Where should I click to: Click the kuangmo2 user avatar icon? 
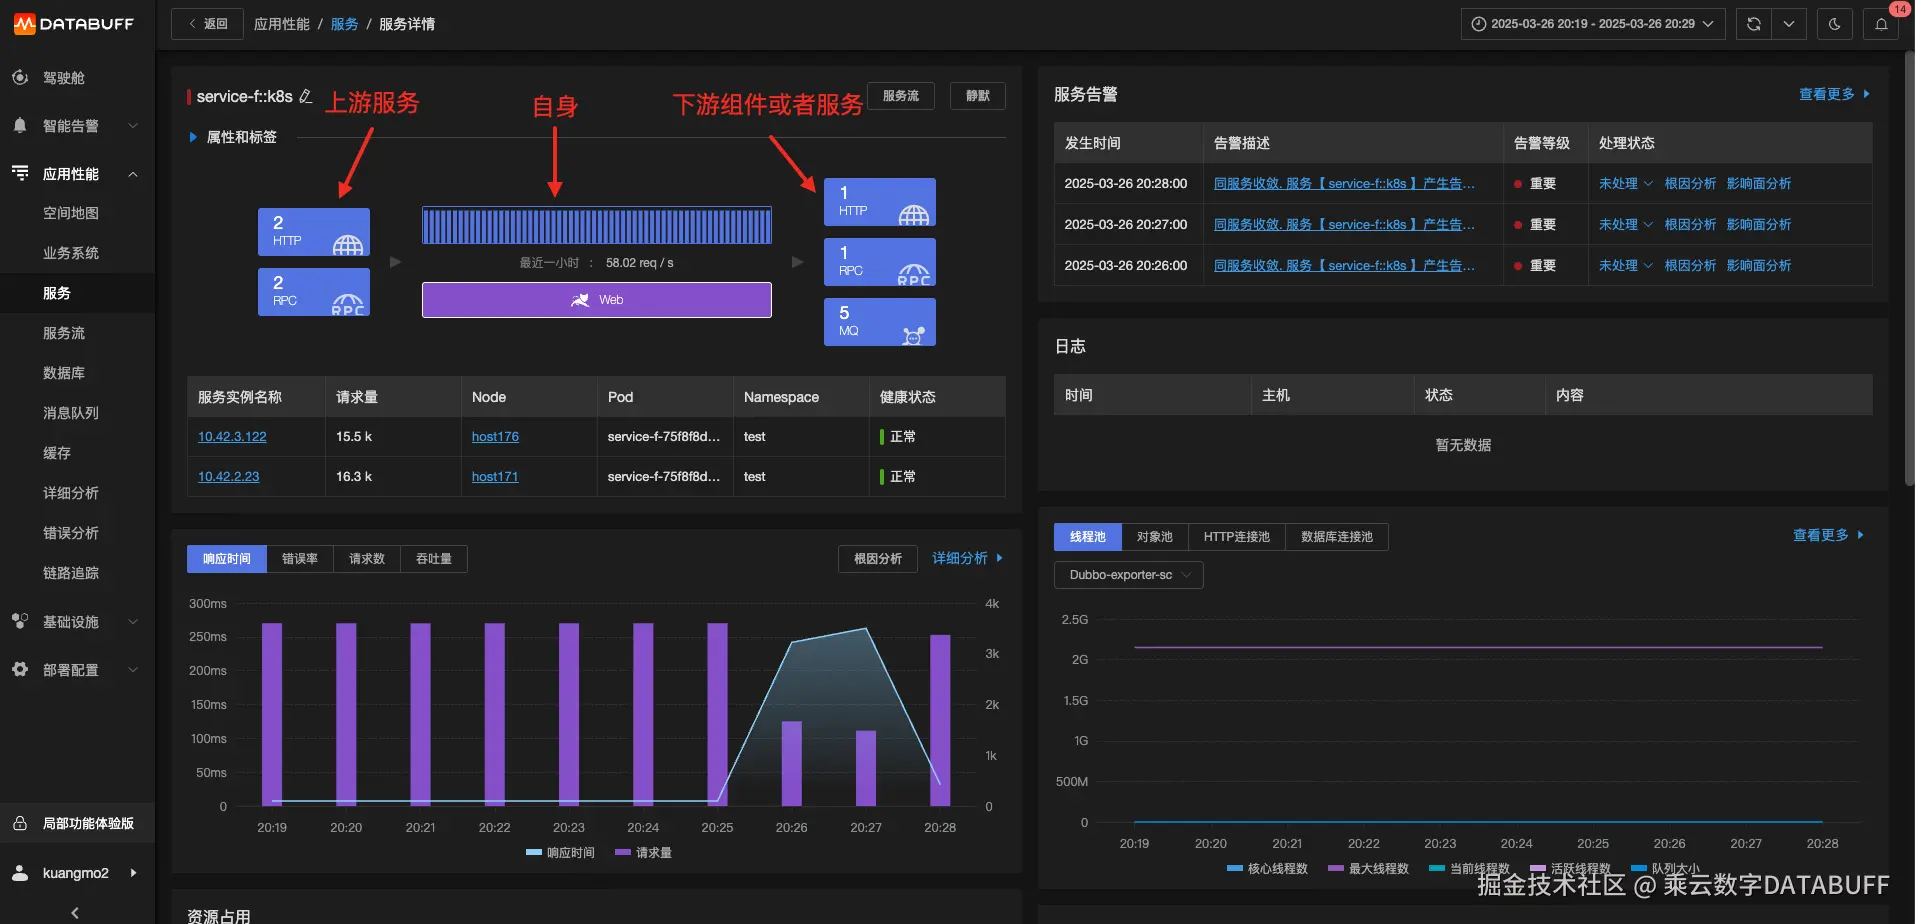pyautogui.click(x=20, y=873)
